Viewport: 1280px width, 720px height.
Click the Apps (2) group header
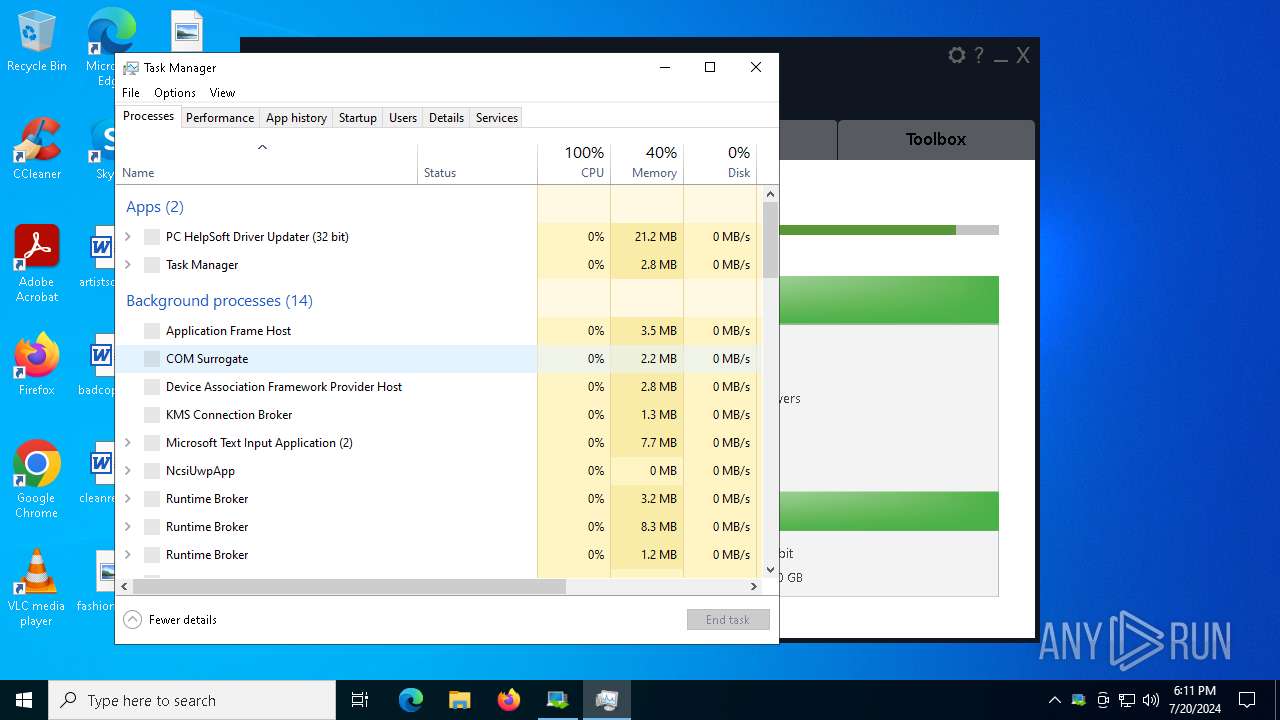tap(155, 207)
